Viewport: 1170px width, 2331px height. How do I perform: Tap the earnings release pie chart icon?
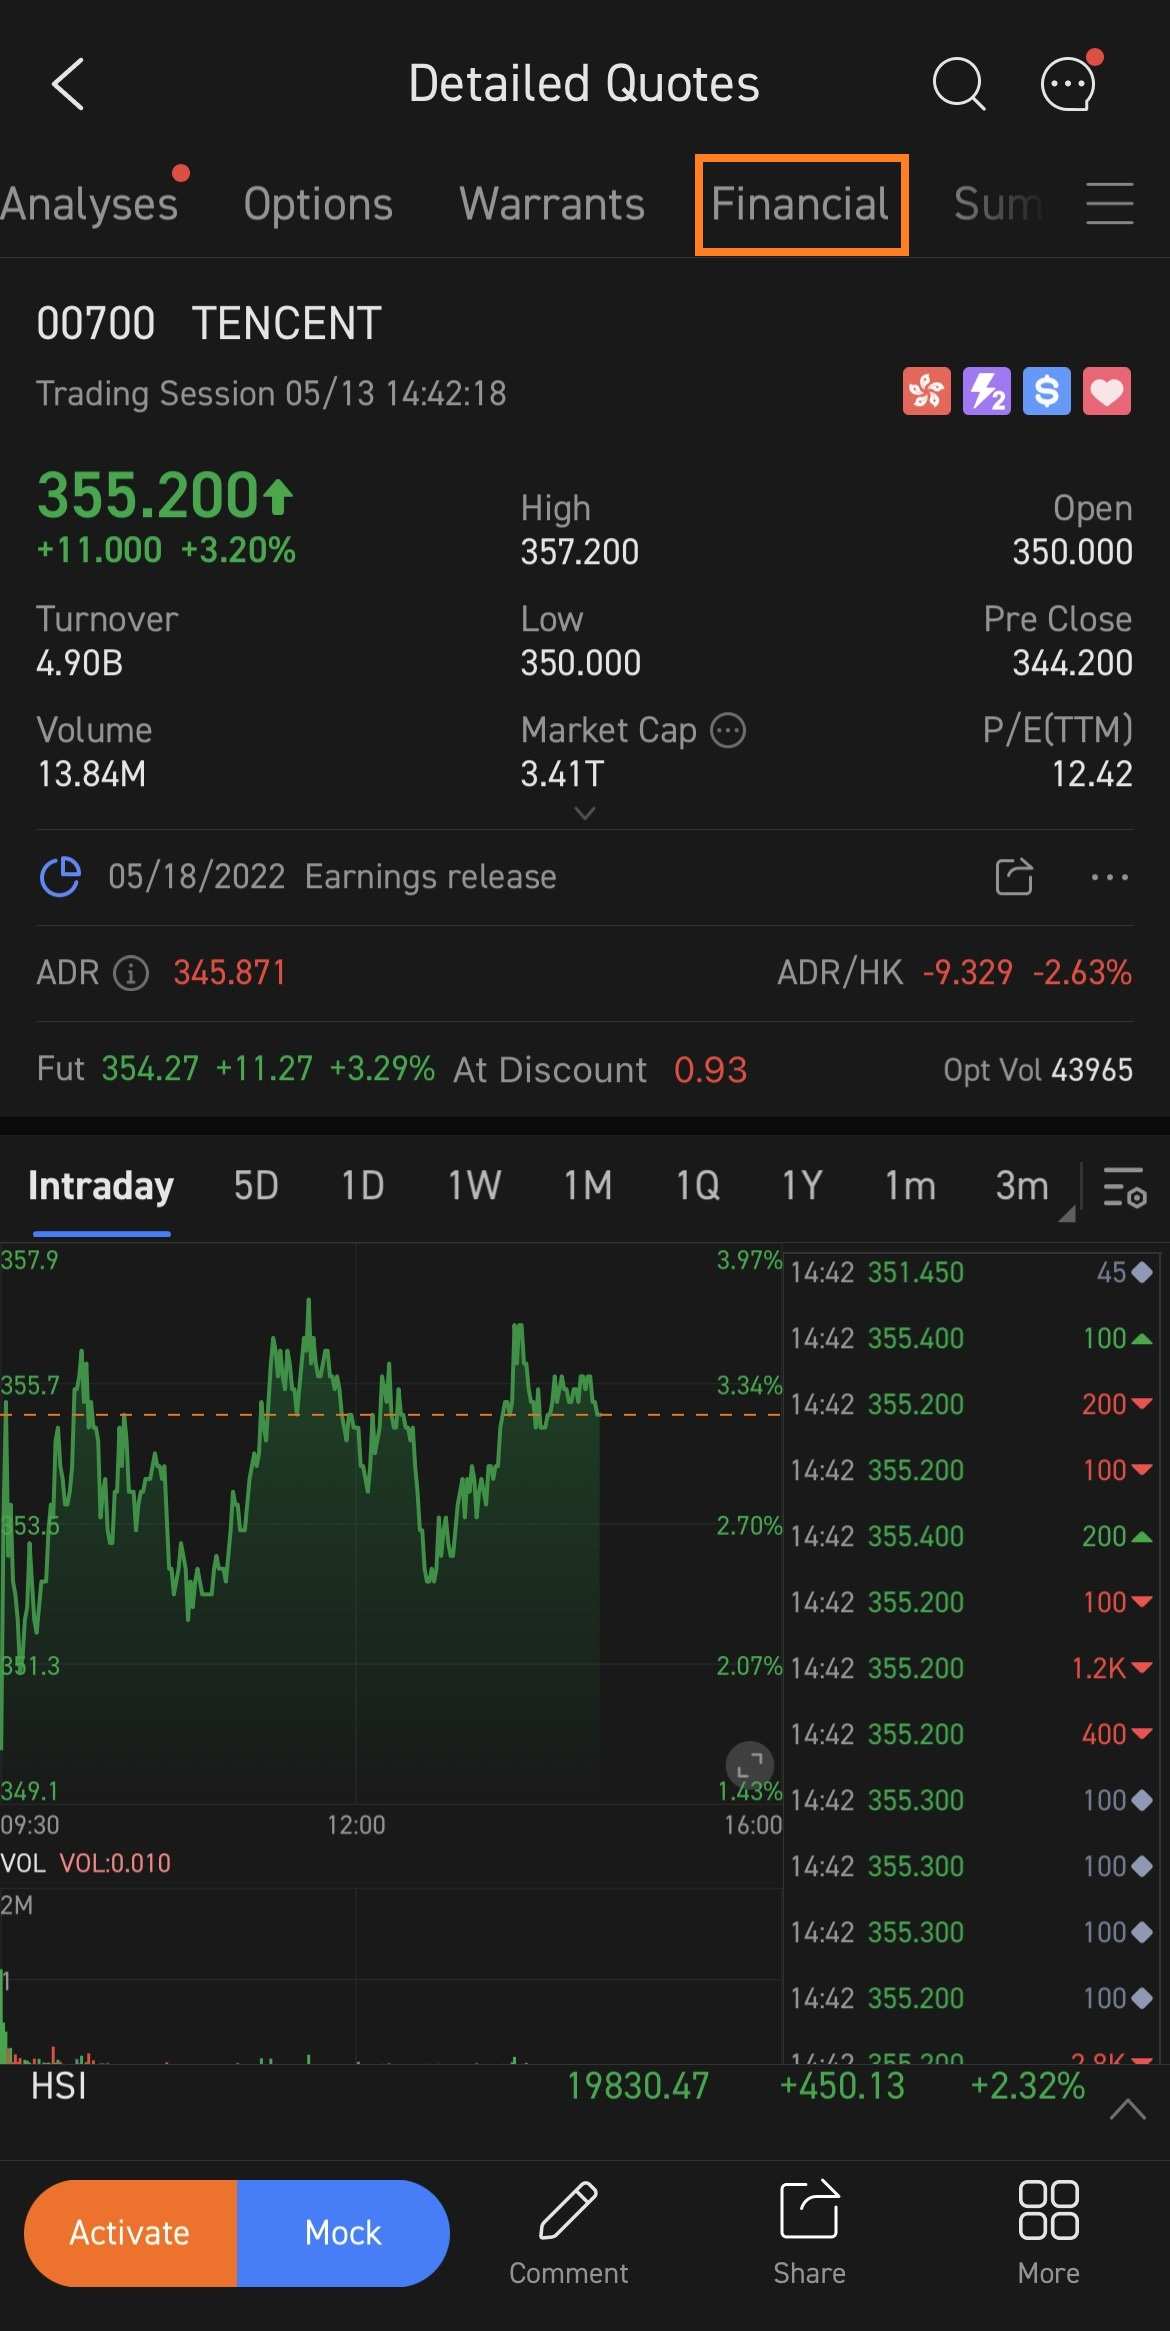point(60,877)
